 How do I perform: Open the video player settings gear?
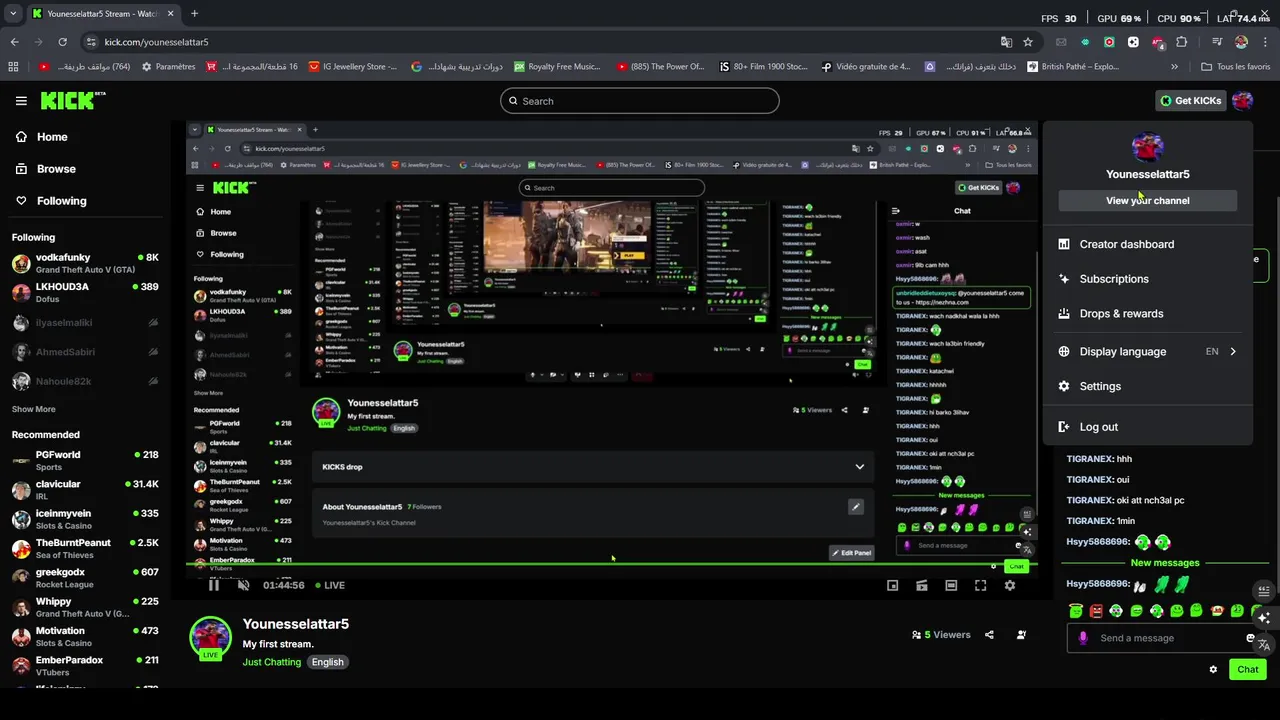1010,586
